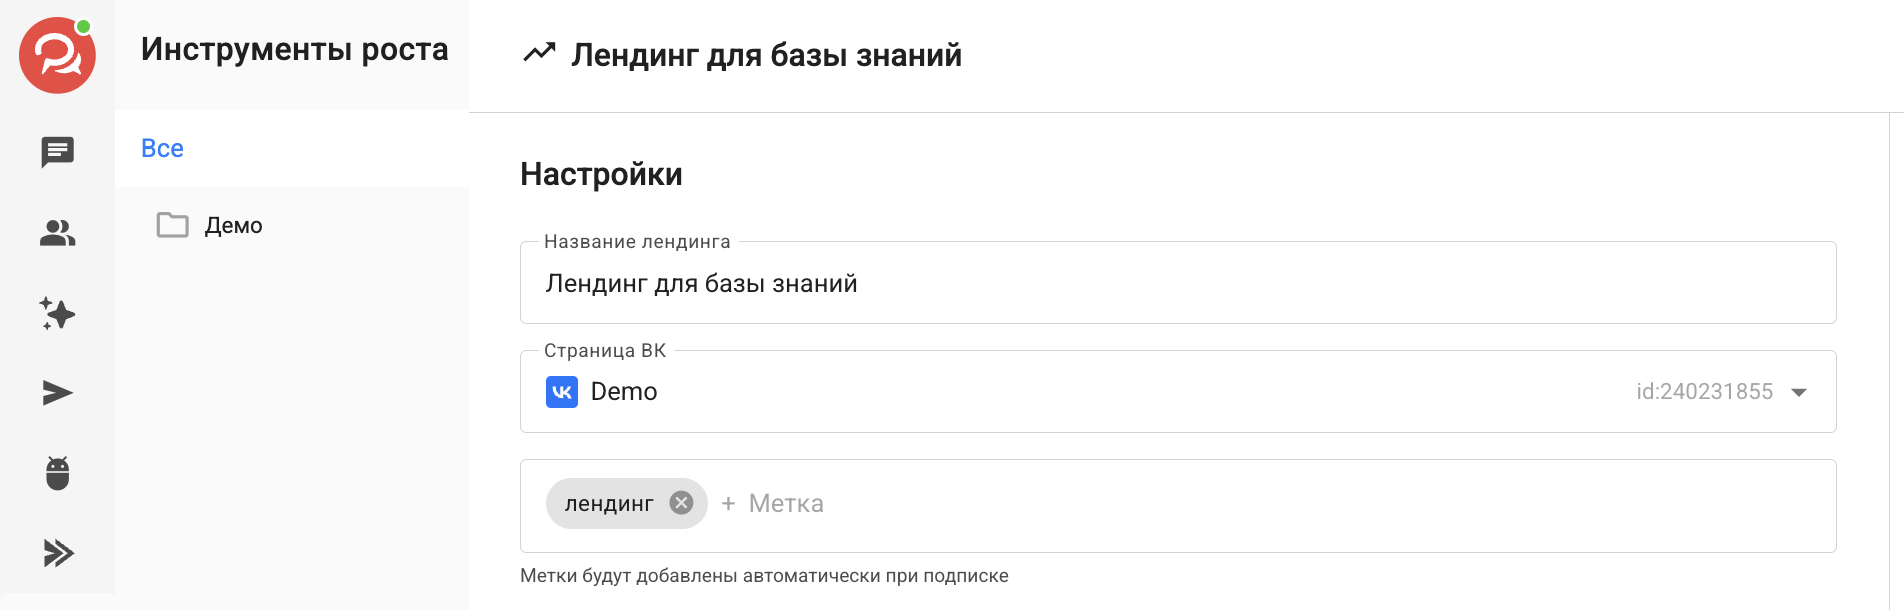1904x610 pixels.
Task: Click the Название лендинга text field
Action: (1178, 283)
